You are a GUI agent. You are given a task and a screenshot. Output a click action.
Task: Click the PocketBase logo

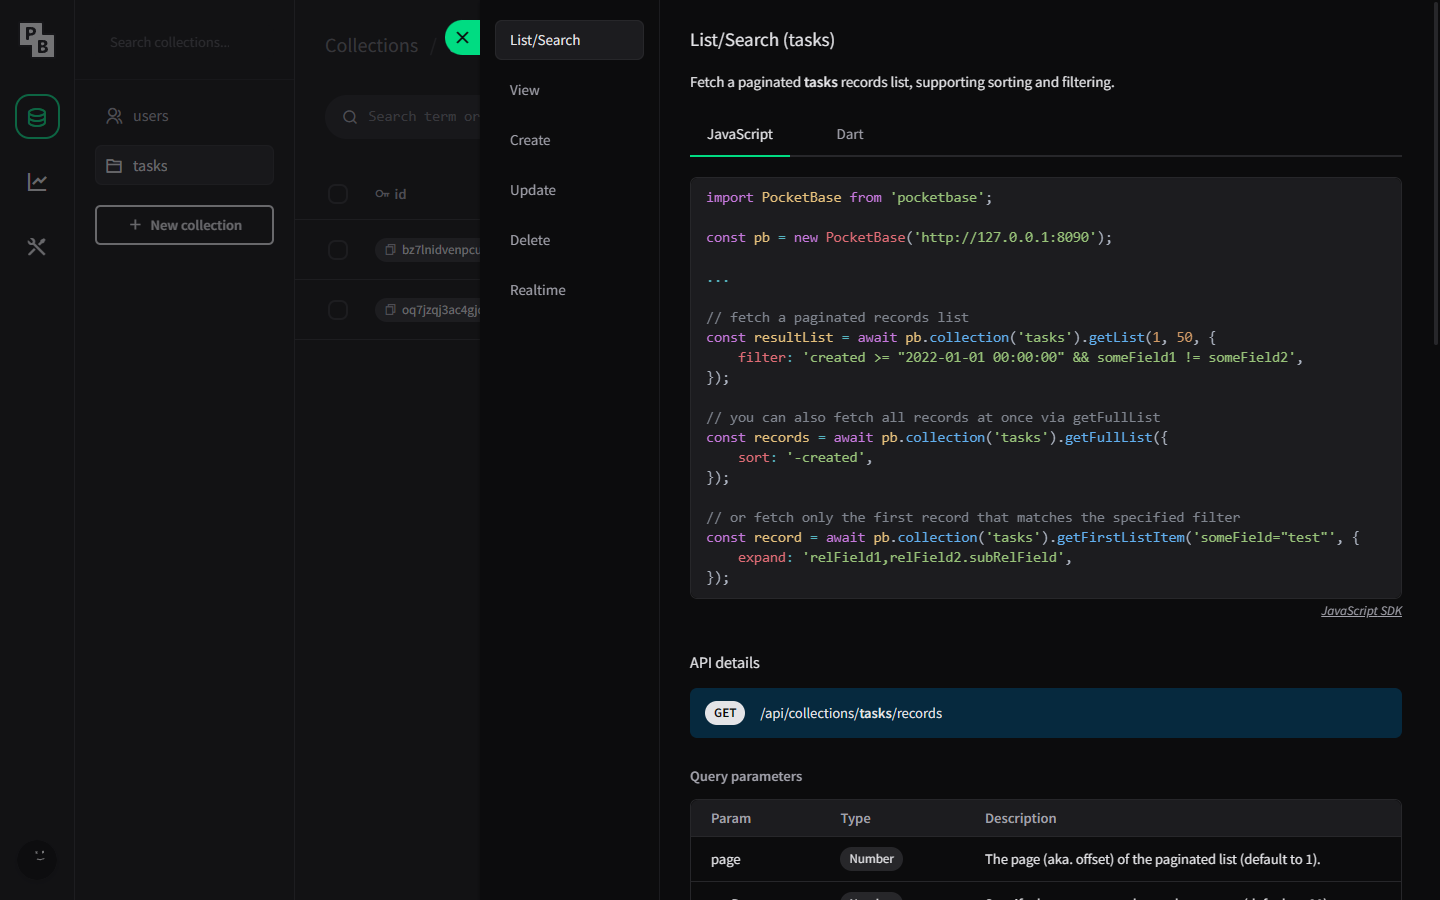click(x=36, y=40)
